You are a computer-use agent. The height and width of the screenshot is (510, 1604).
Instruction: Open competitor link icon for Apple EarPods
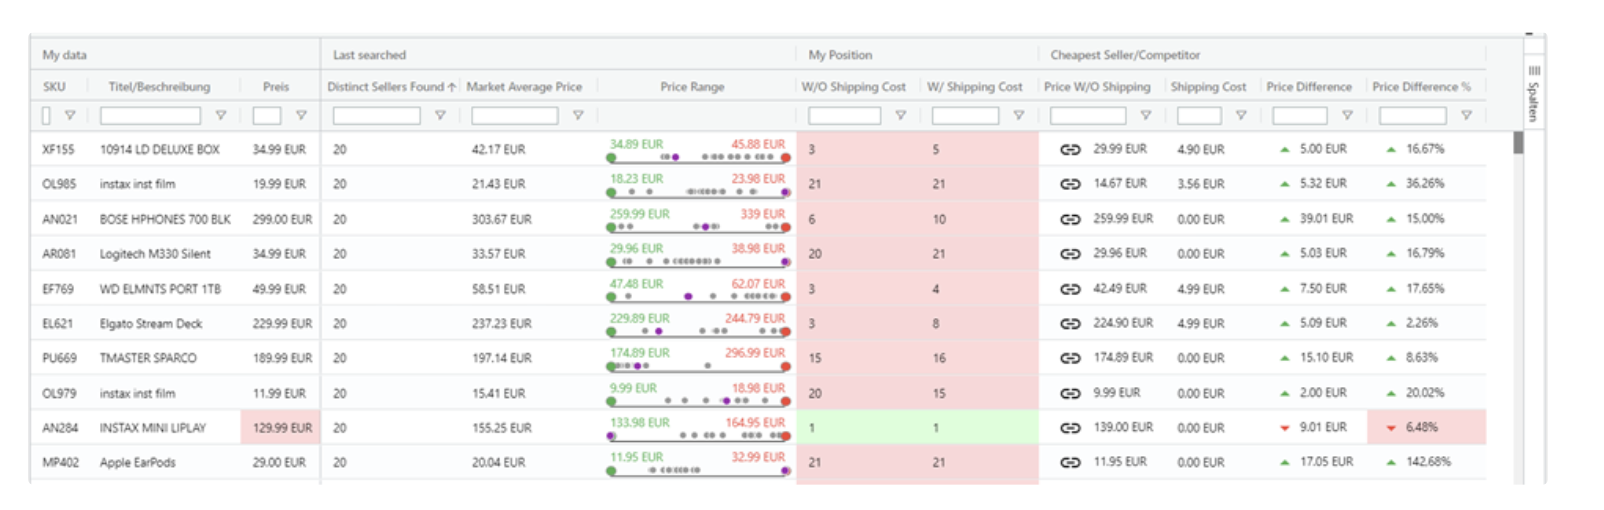(1070, 462)
